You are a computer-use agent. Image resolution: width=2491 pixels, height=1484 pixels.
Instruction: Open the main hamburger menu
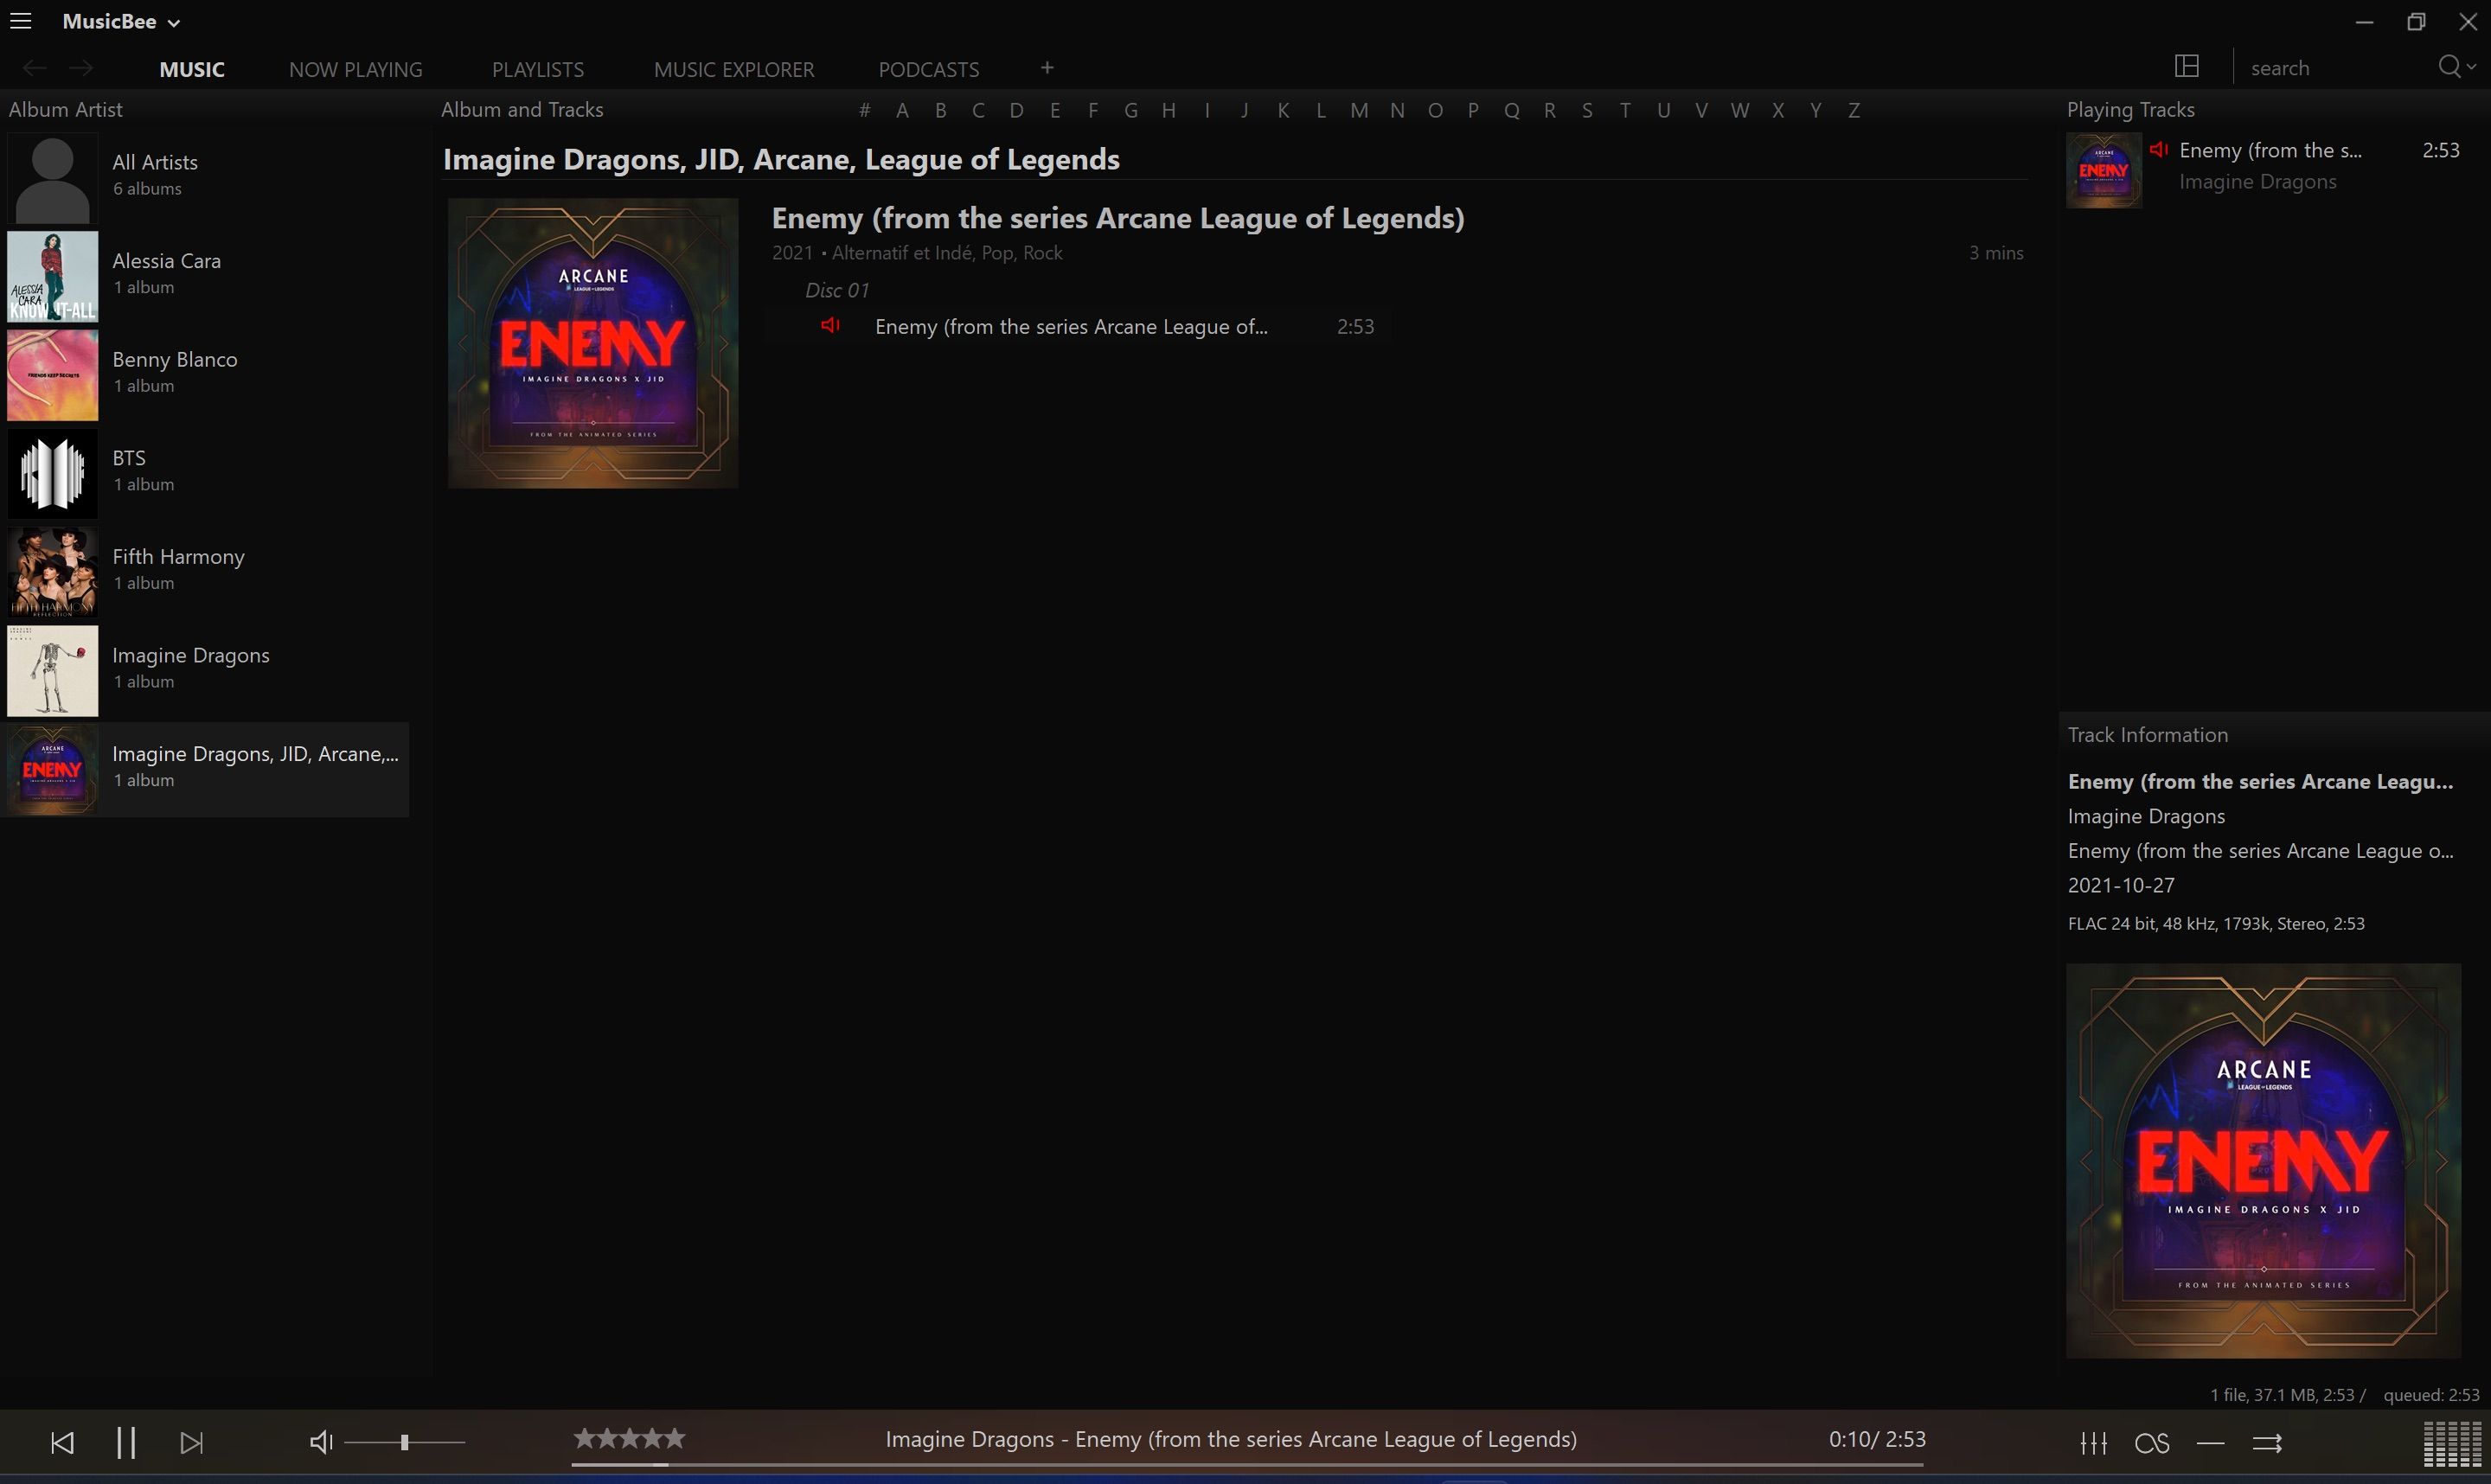point(21,20)
